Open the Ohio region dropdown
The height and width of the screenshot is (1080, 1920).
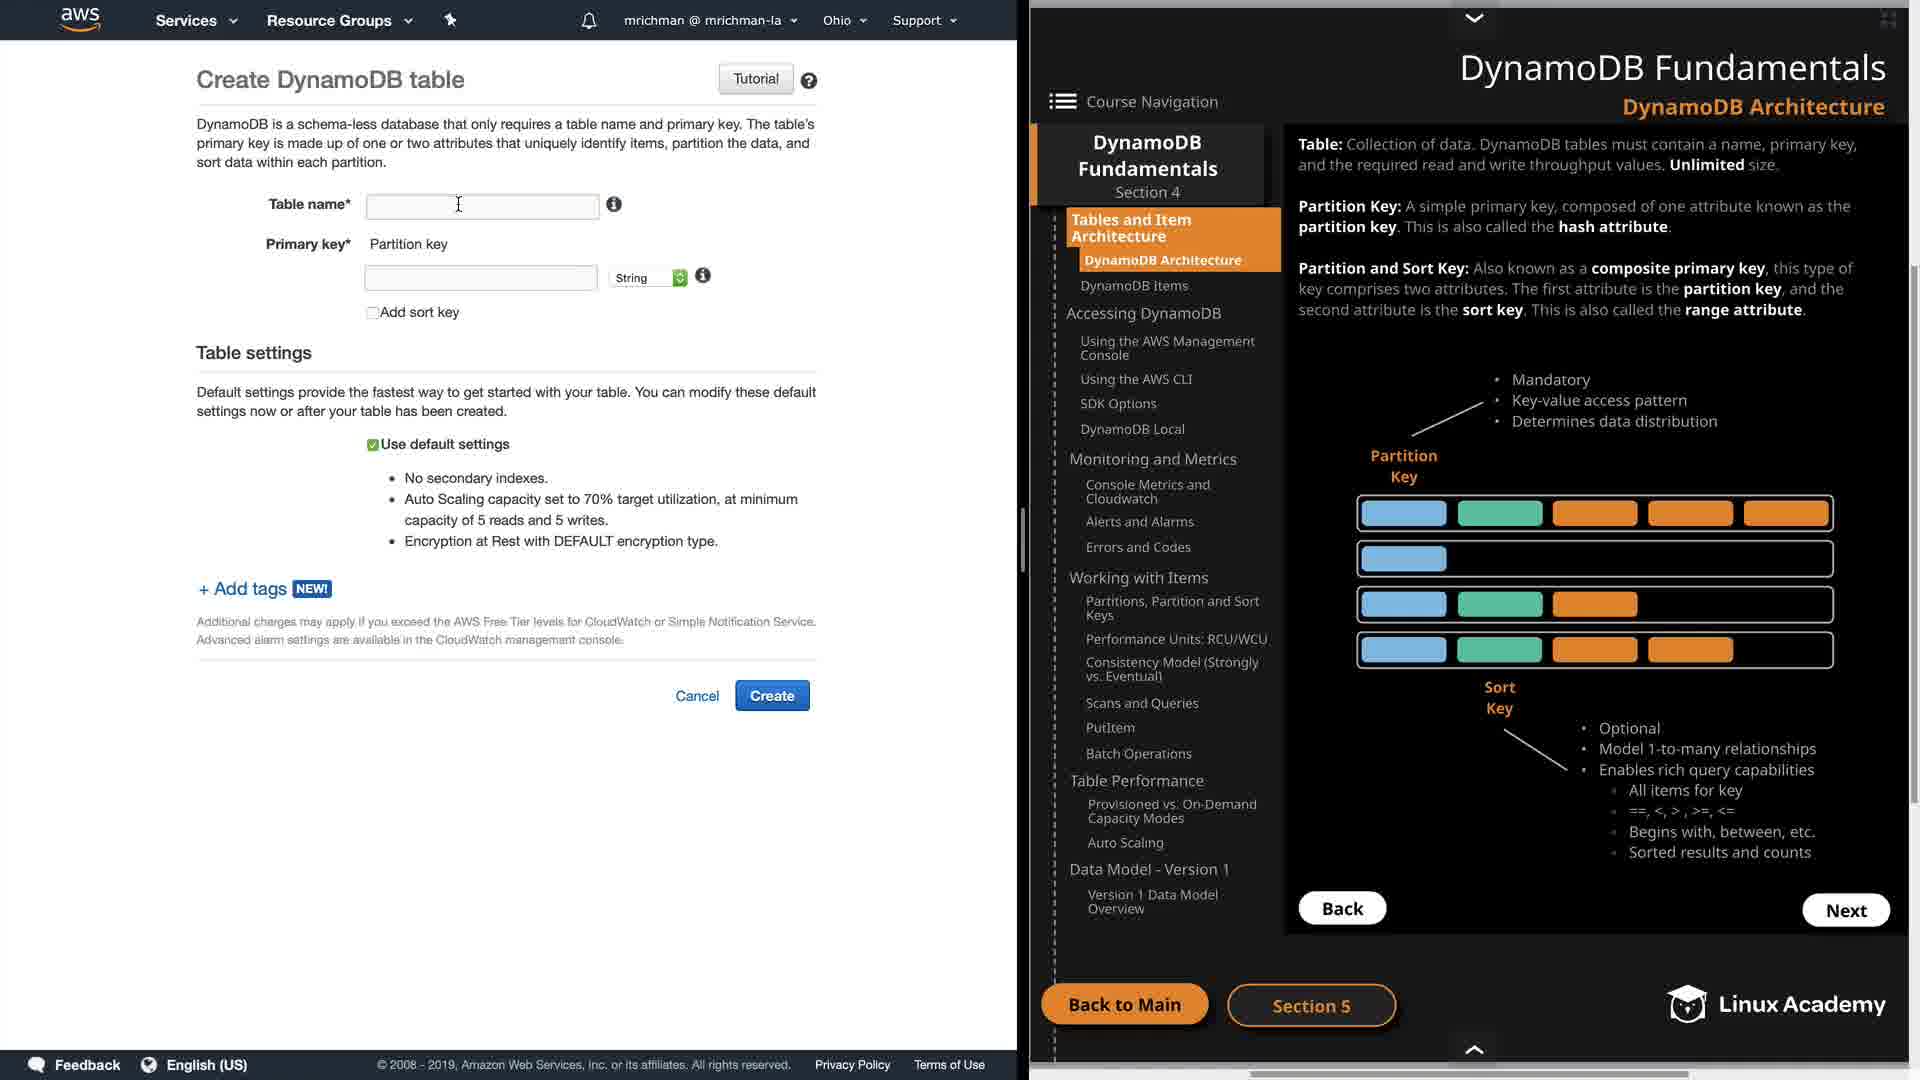(844, 20)
